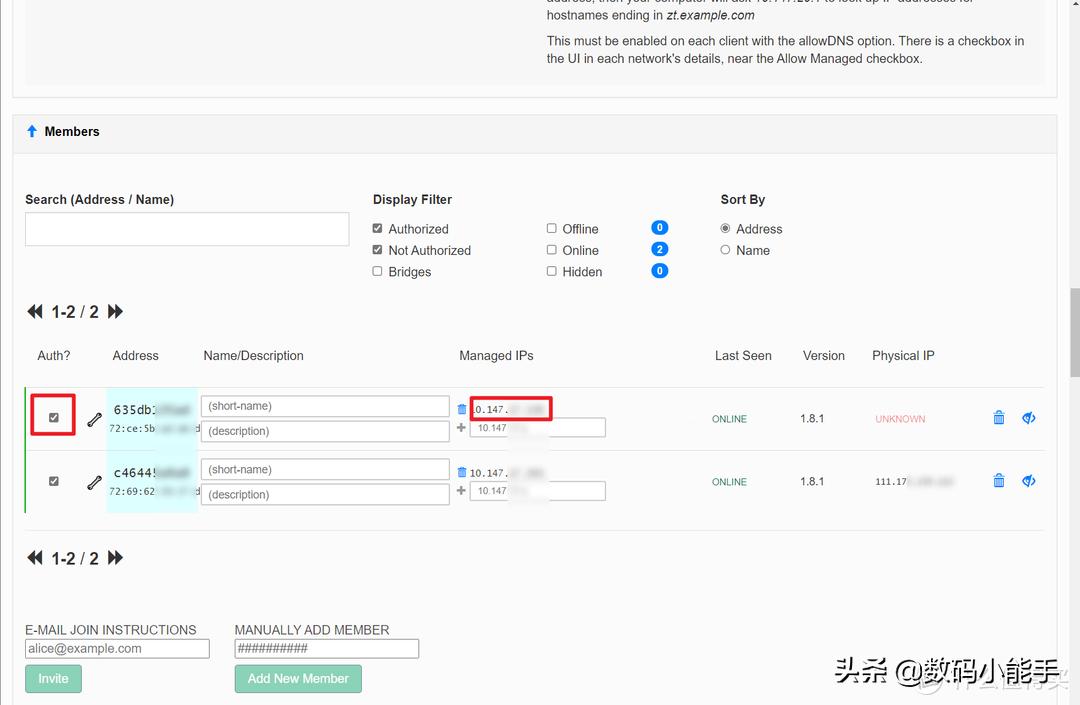Image resolution: width=1080 pixels, height=705 pixels.
Task: Click short-name field for member c4644
Action: pyautogui.click(x=325, y=469)
